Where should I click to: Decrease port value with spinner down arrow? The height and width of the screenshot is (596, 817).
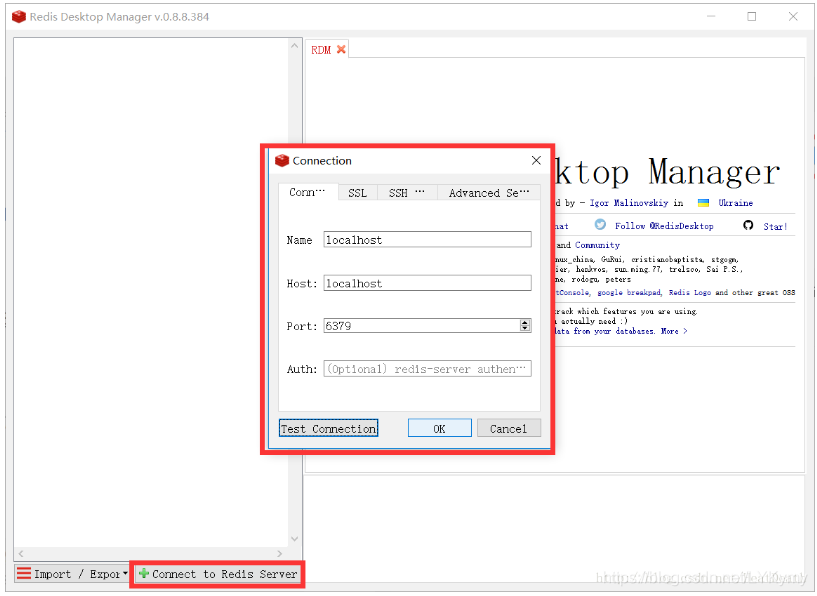pos(525,329)
